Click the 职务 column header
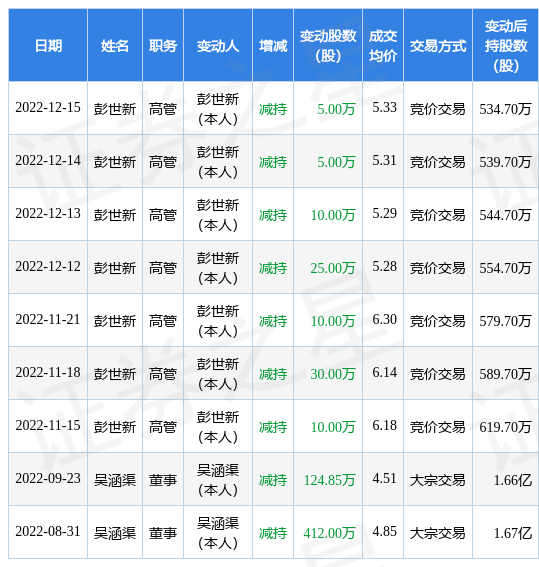This screenshot has width=539, height=567. coord(163,46)
